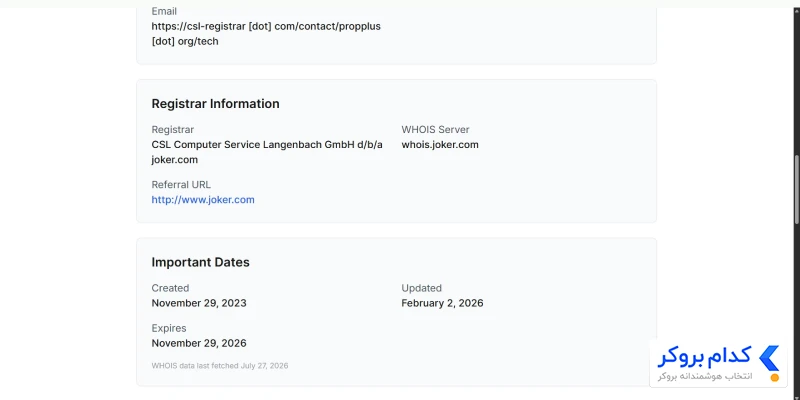Click the Registrar Information heading
The width and height of the screenshot is (800, 400).
(215, 104)
